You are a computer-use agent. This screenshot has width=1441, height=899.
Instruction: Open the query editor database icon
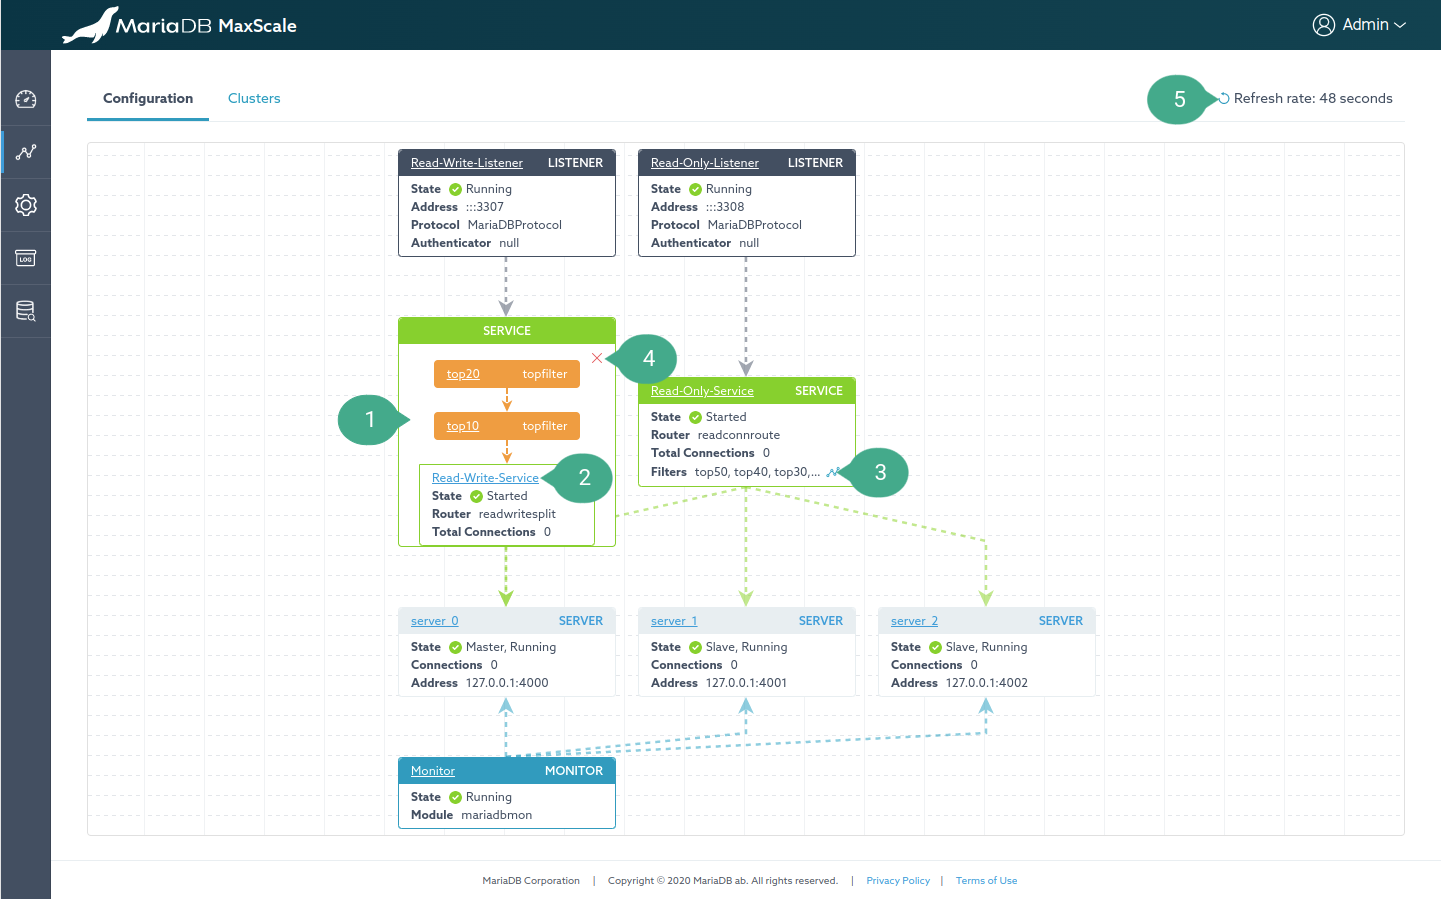[x=26, y=312]
